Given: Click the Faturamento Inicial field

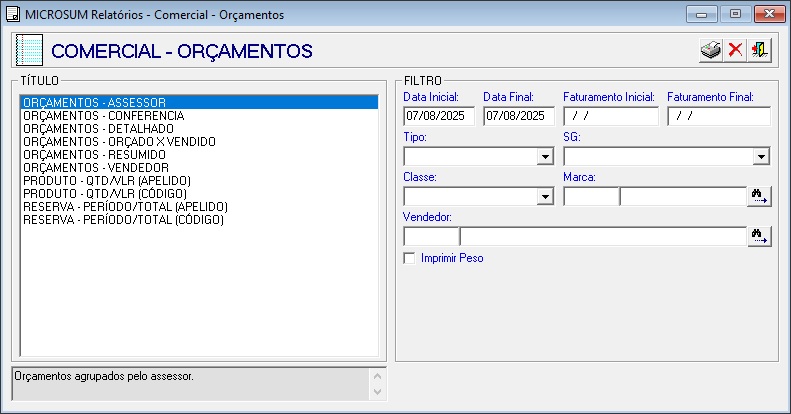Looking at the screenshot, I should tap(611, 116).
